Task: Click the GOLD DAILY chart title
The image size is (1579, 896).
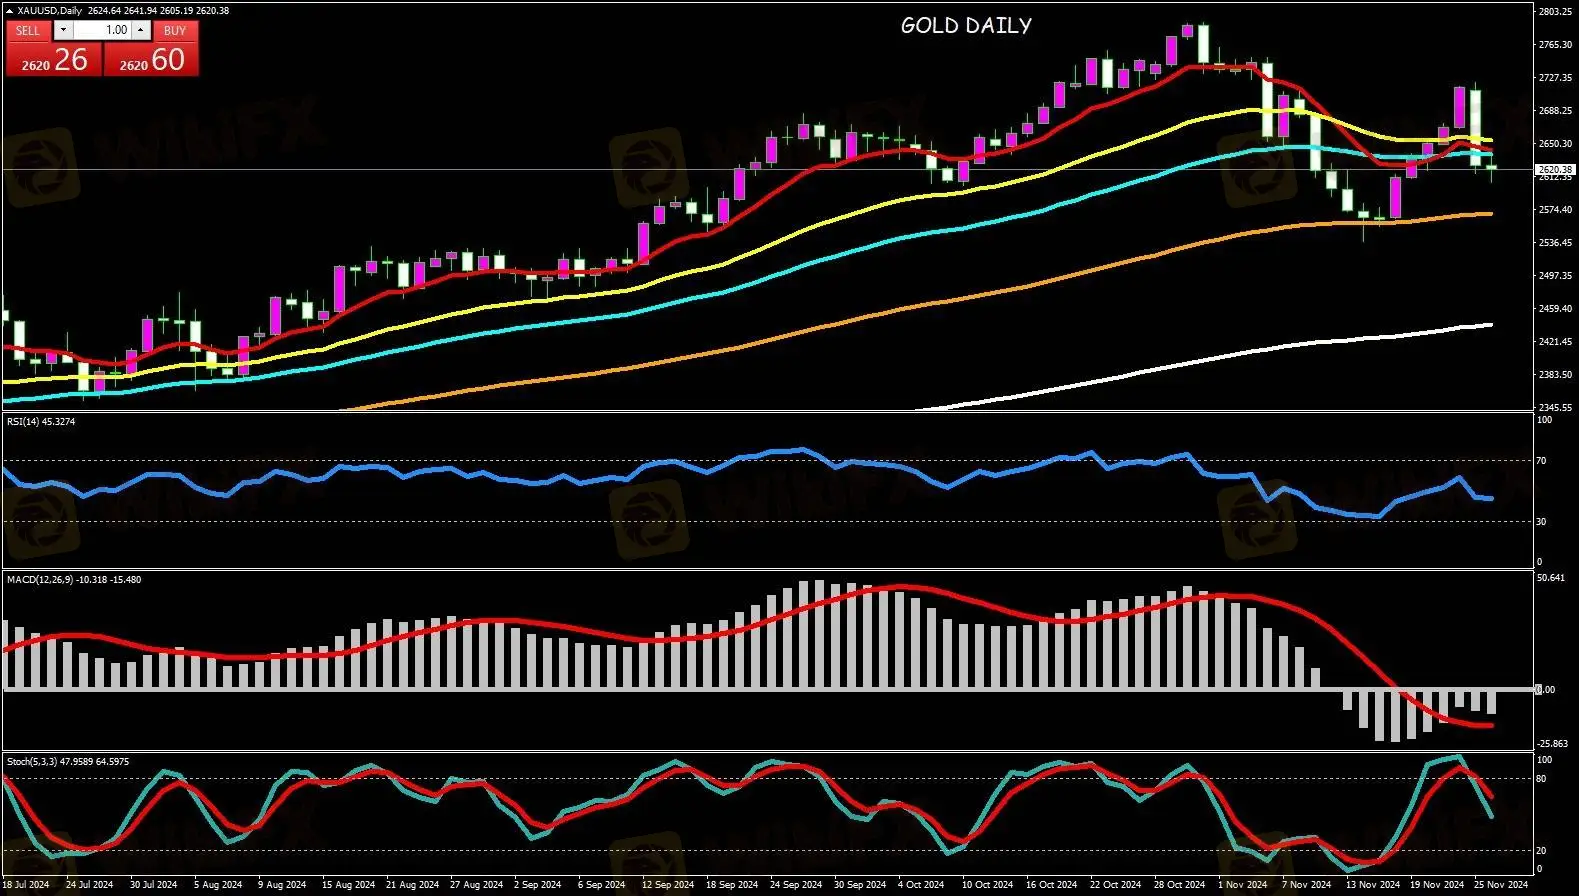Action: 966,26
